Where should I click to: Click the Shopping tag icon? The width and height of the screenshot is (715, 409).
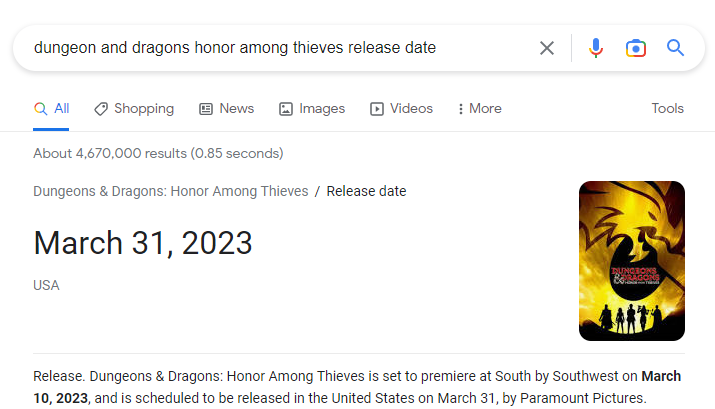[101, 109]
